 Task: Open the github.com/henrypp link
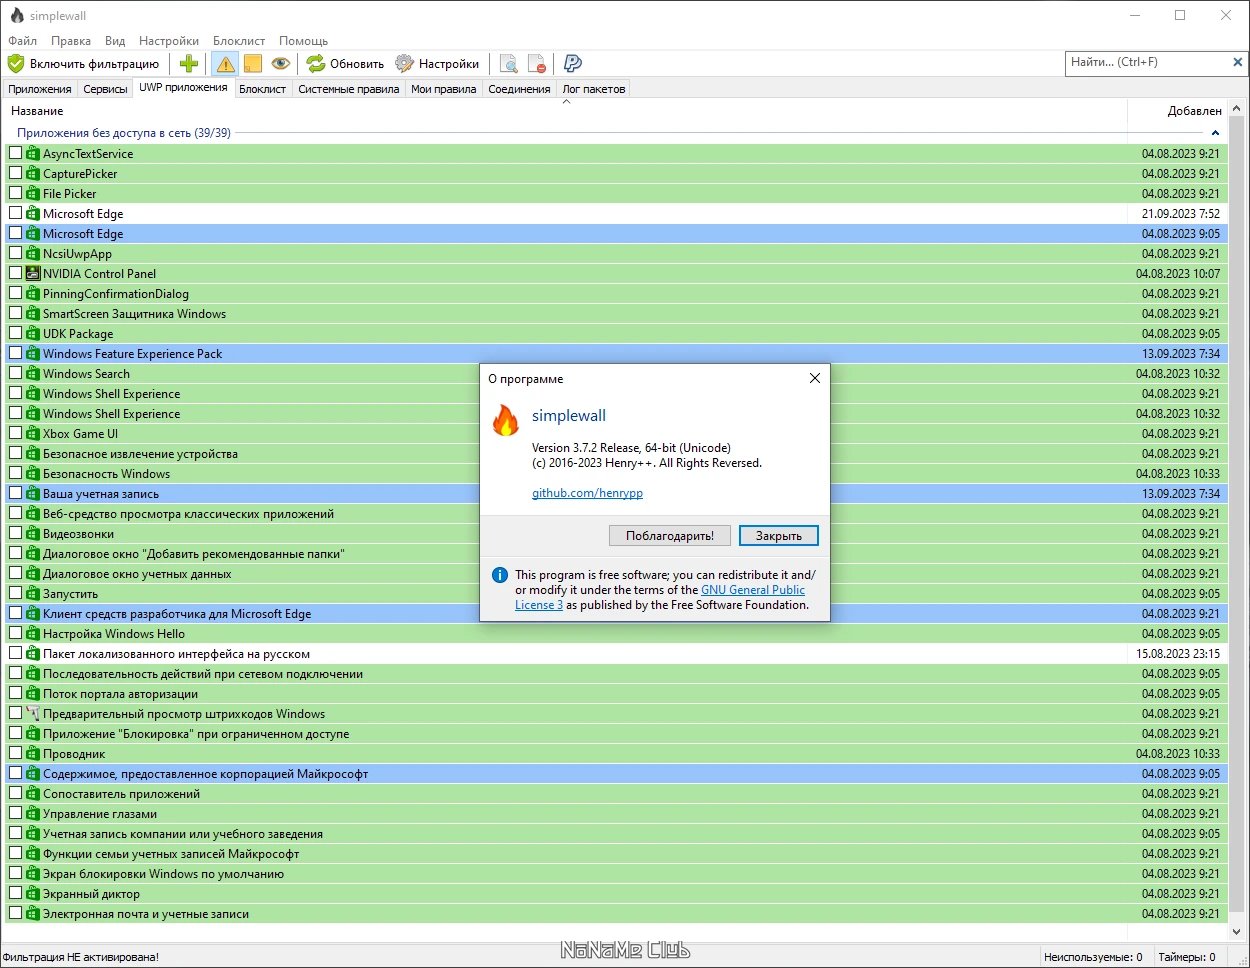pos(587,493)
